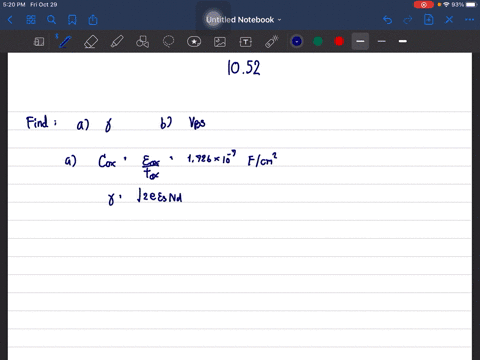The height and width of the screenshot is (360, 480).
Task: Add a new page
Action: point(429,20)
